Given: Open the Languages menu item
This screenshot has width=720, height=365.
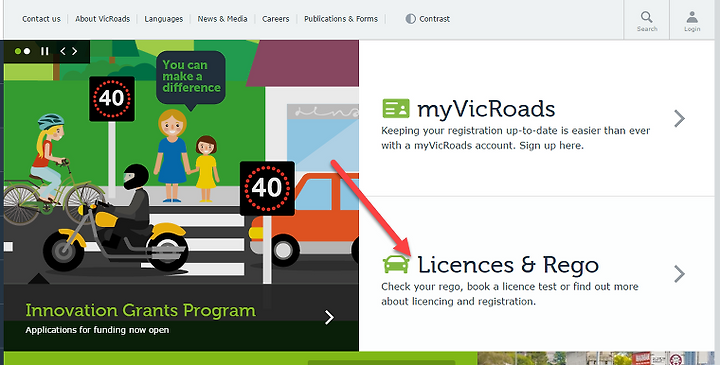Looking at the screenshot, I should tap(163, 19).
